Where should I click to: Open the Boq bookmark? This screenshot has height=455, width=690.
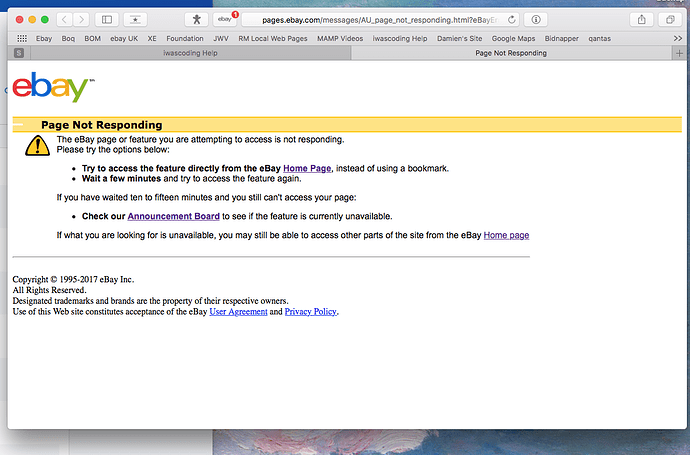pyautogui.click(x=68, y=38)
